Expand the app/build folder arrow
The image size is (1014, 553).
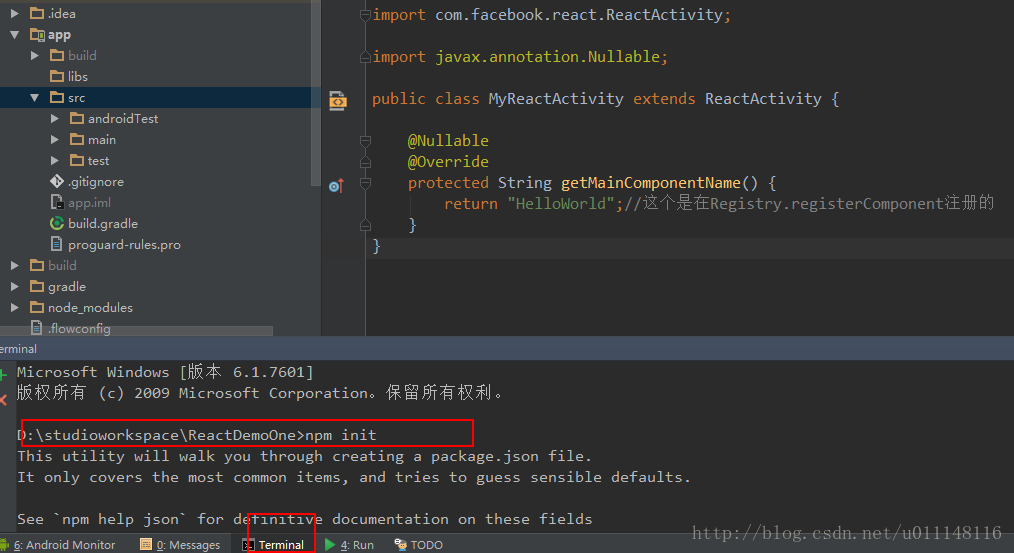[x=34, y=56]
